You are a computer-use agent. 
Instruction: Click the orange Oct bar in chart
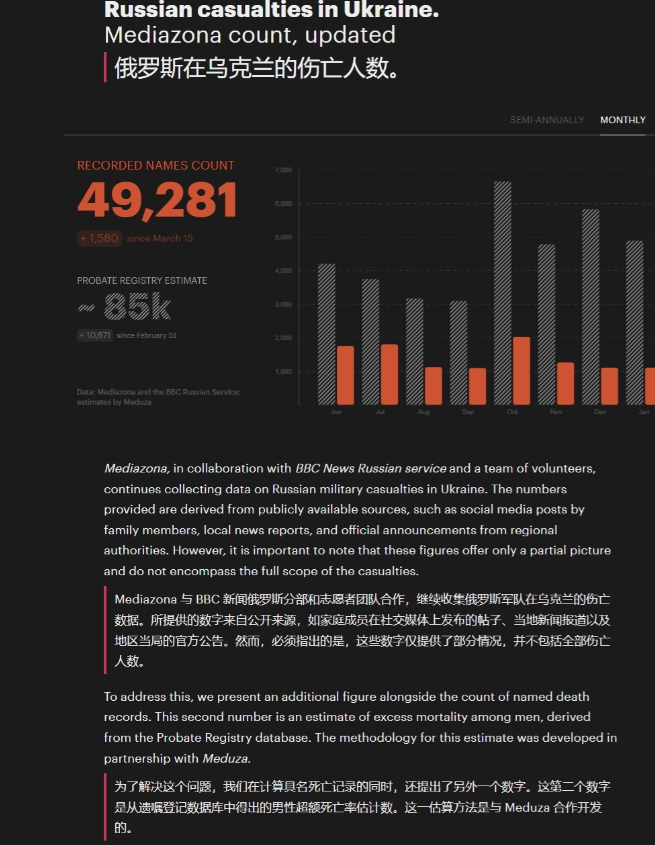[x=521, y=371]
